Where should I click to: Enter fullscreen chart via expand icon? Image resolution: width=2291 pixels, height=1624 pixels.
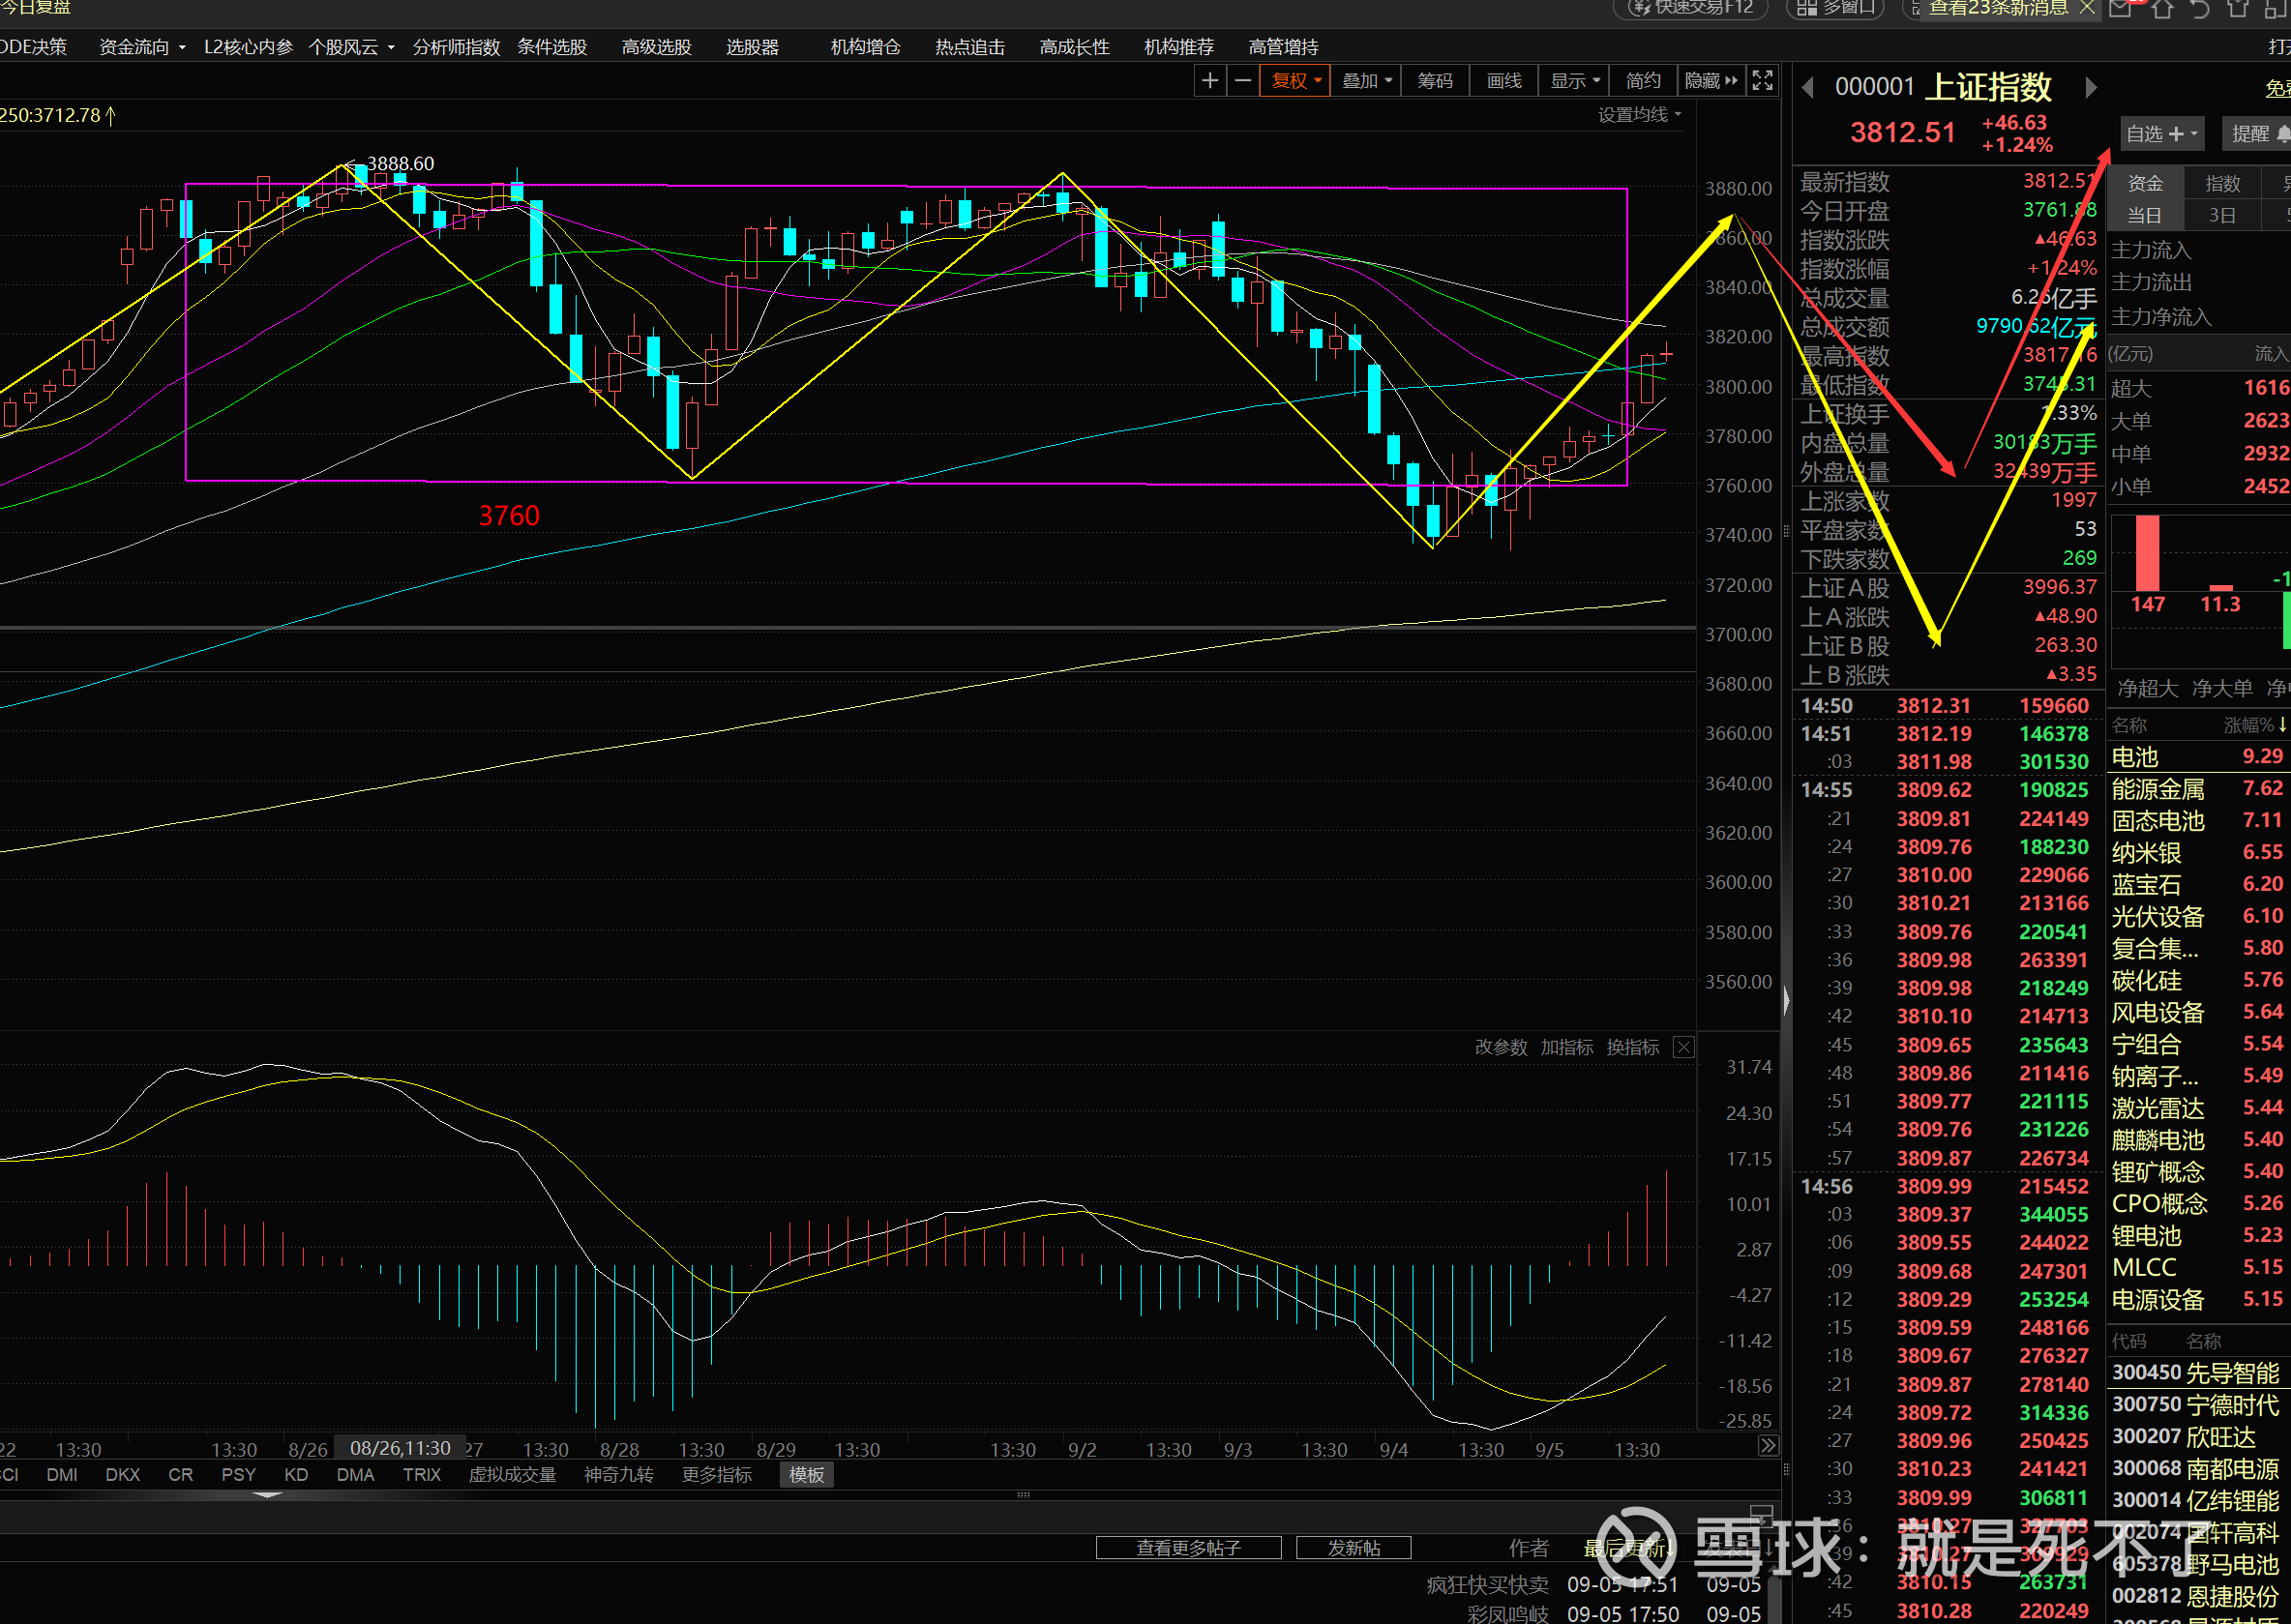tap(1763, 81)
